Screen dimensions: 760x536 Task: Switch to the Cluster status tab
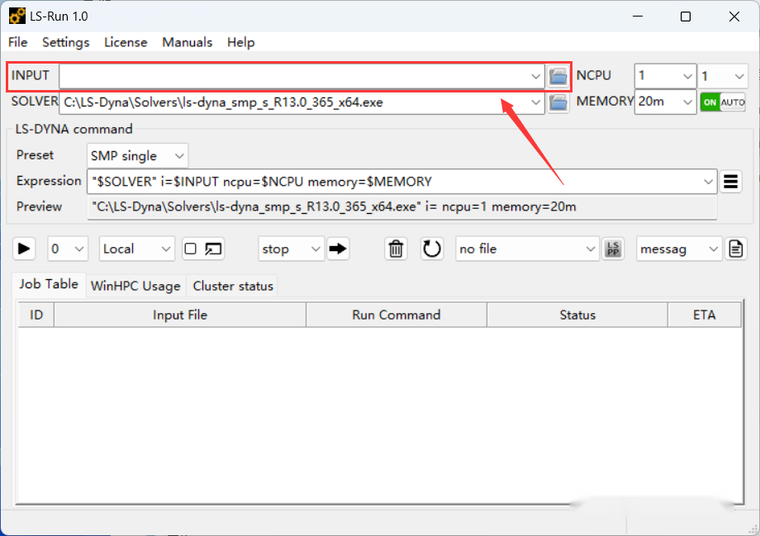[233, 286]
